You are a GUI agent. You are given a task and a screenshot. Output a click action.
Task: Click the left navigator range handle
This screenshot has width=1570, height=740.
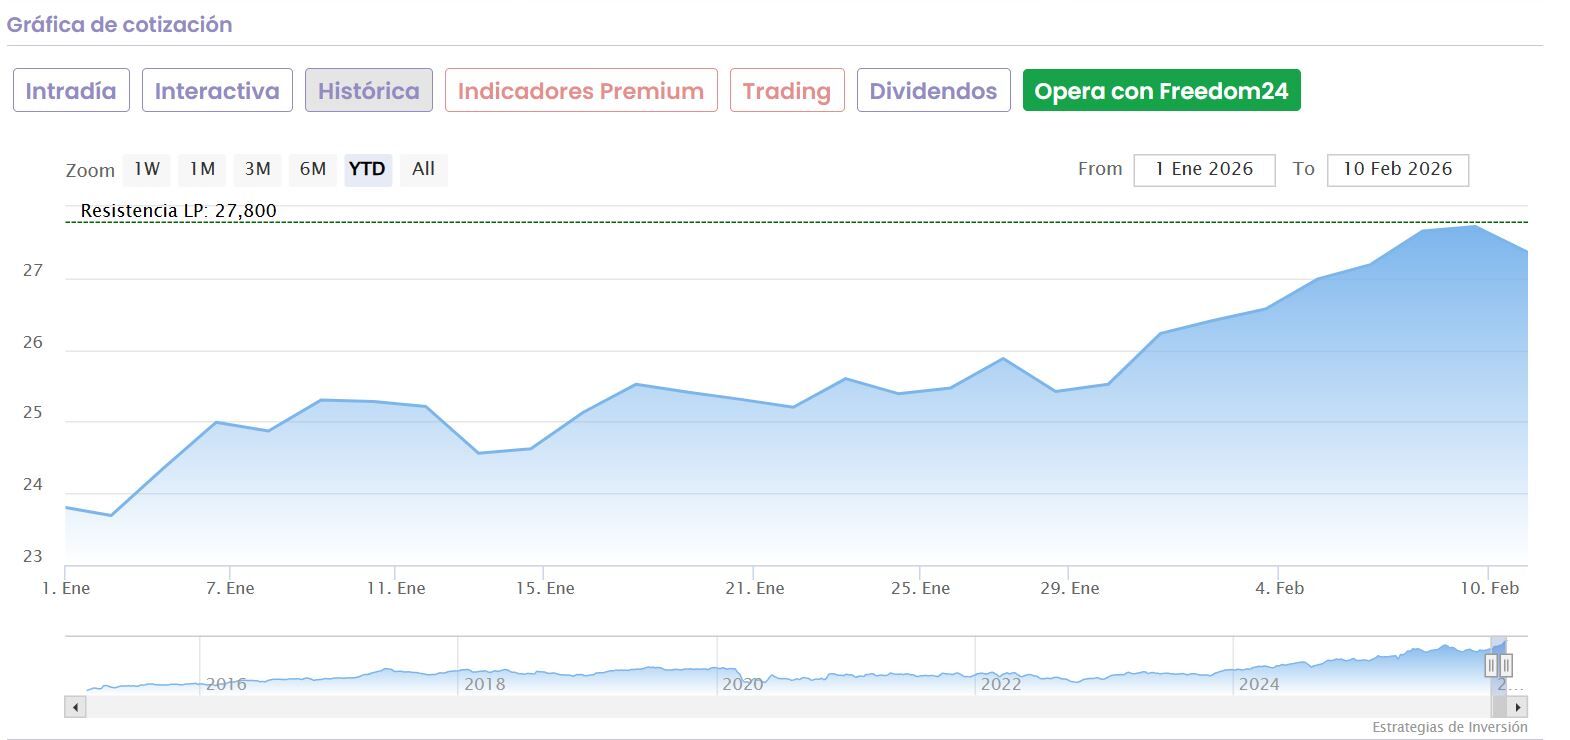tap(1491, 665)
